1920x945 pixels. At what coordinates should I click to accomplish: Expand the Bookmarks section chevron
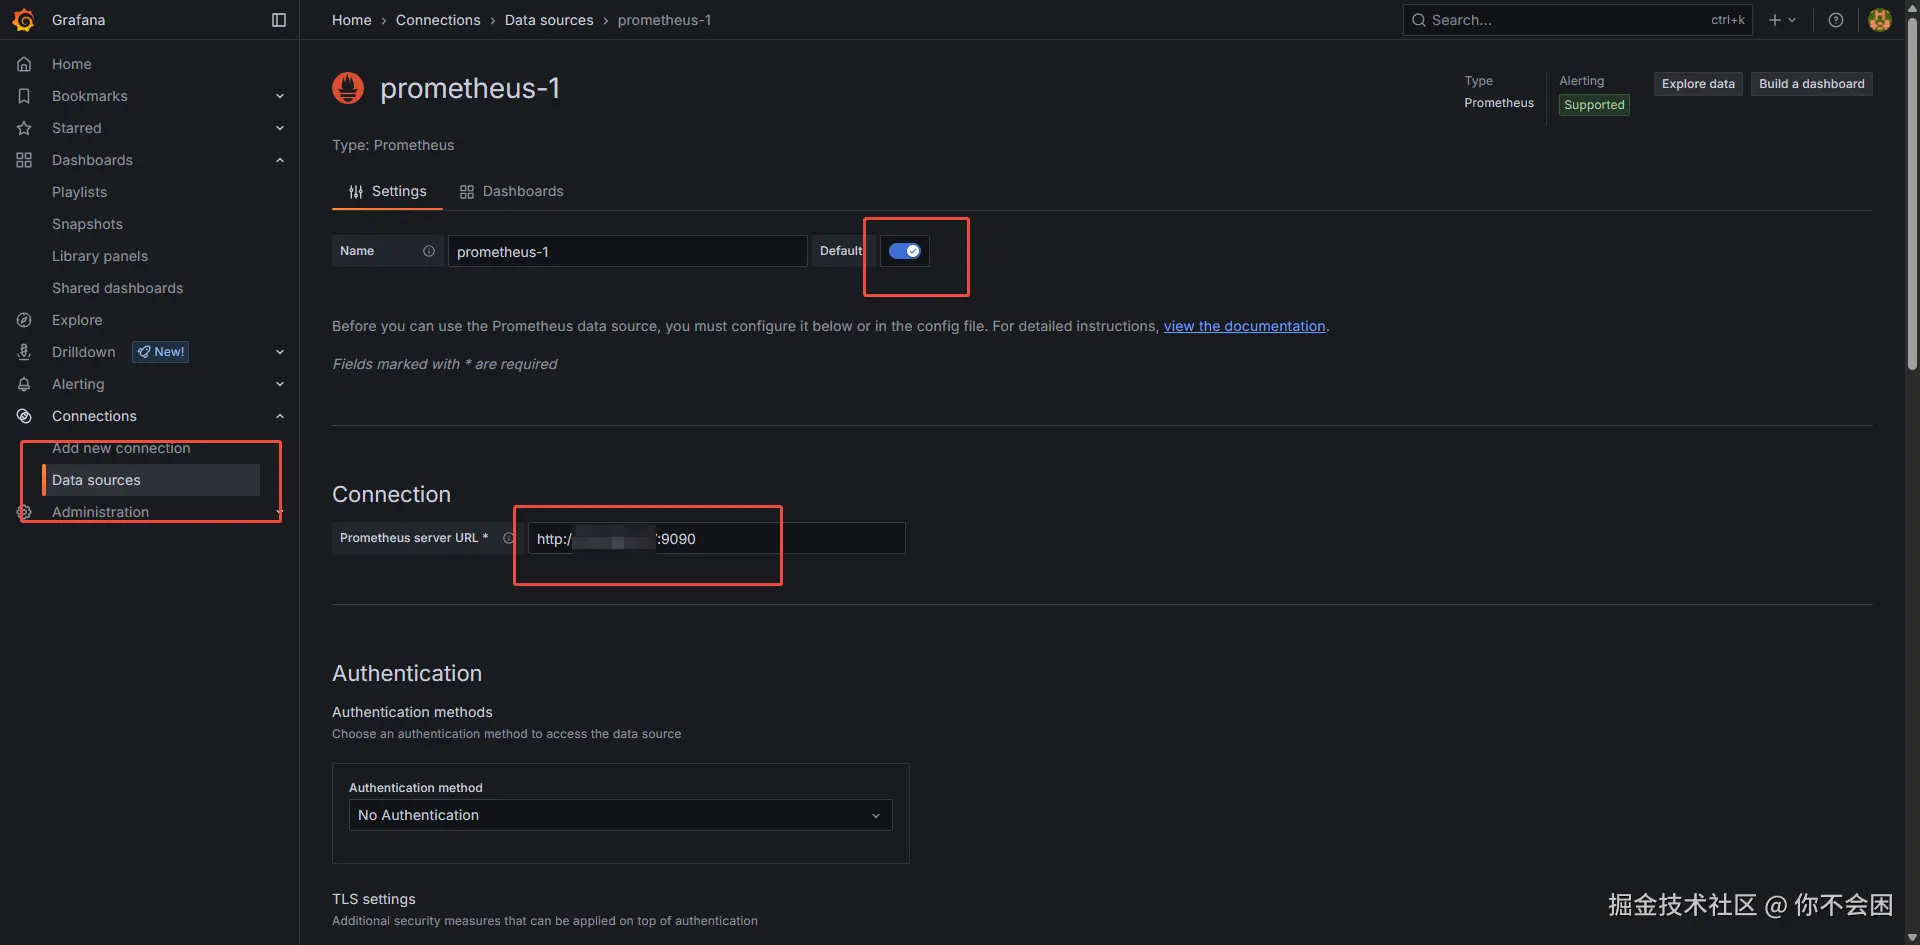tap(280, 96)
